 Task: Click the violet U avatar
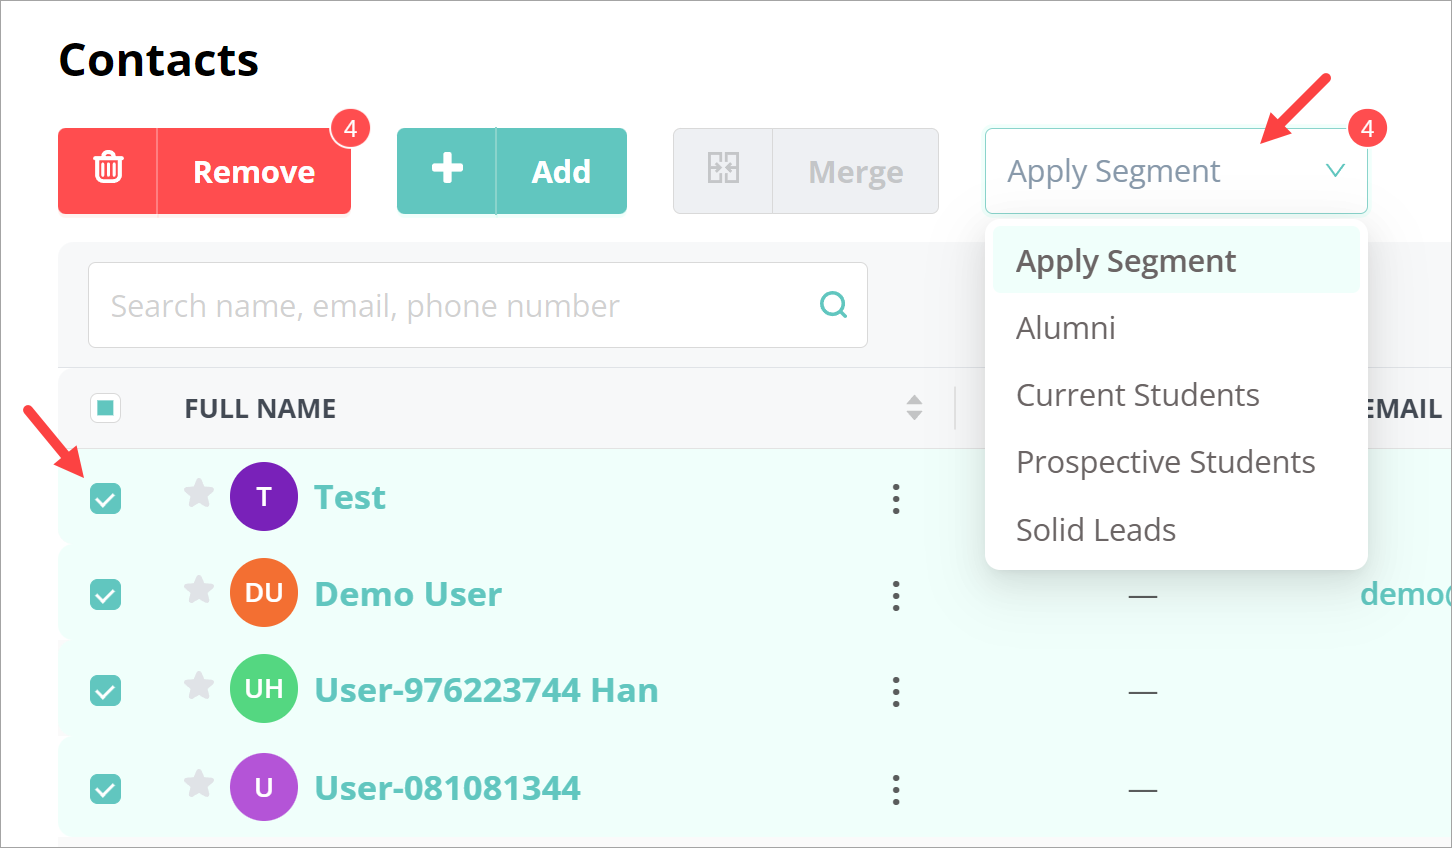tap(264, 787)
